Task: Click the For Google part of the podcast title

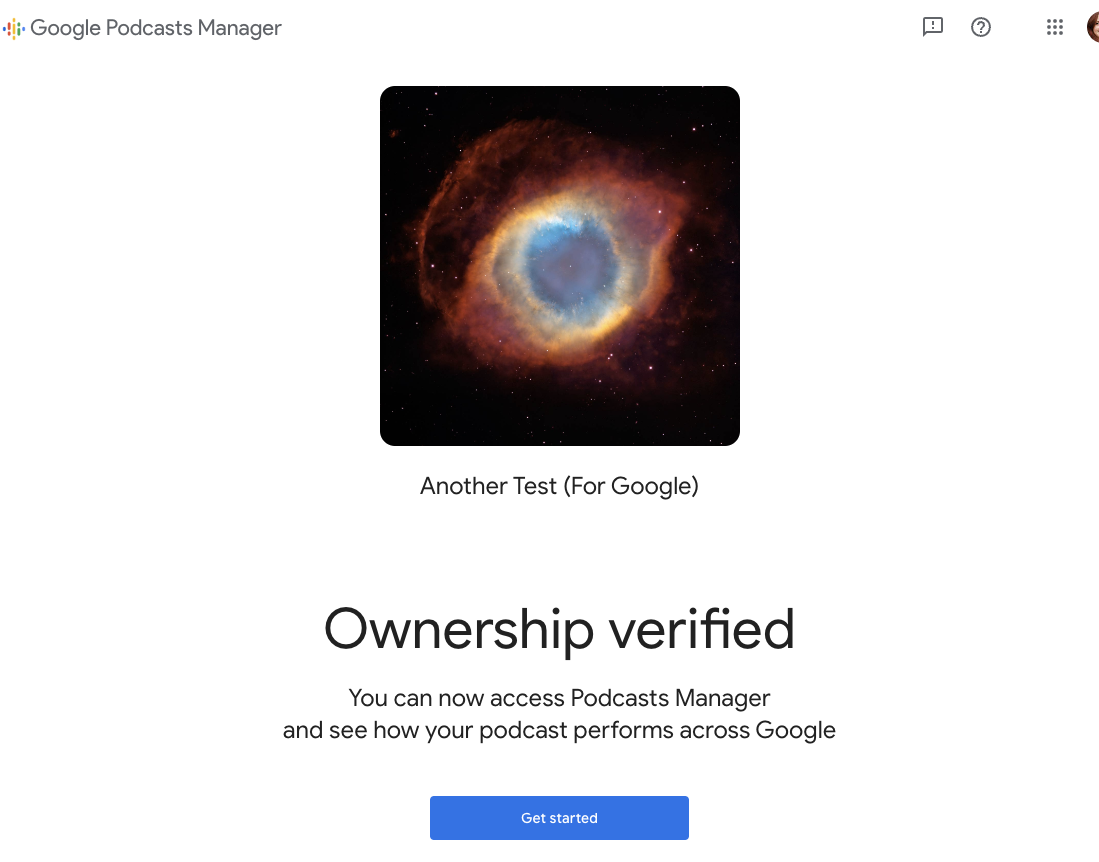Action: [632, 486]
